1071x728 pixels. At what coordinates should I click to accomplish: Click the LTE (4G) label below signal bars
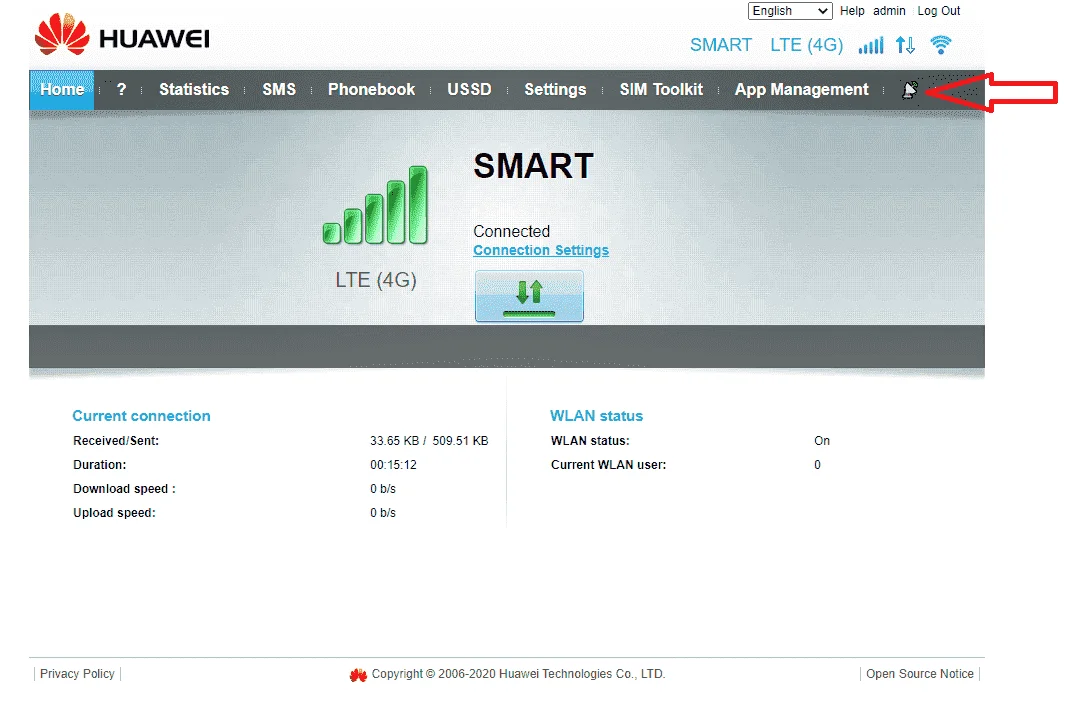point(376,280)
